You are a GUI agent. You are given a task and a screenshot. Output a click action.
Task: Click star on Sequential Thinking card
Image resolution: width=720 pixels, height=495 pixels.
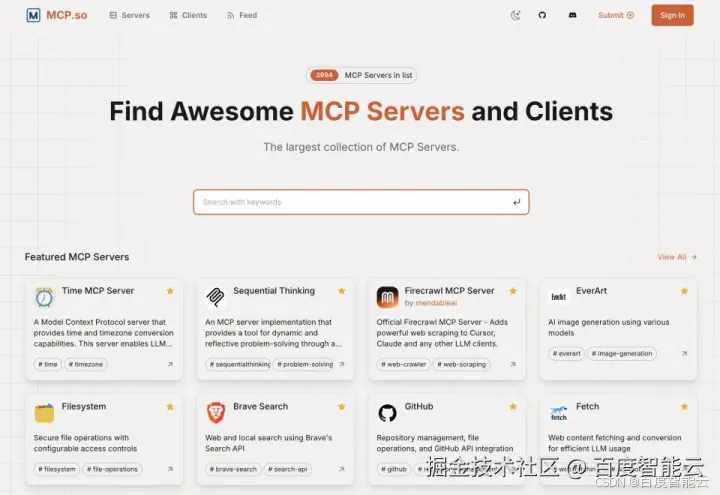point(342,291)
